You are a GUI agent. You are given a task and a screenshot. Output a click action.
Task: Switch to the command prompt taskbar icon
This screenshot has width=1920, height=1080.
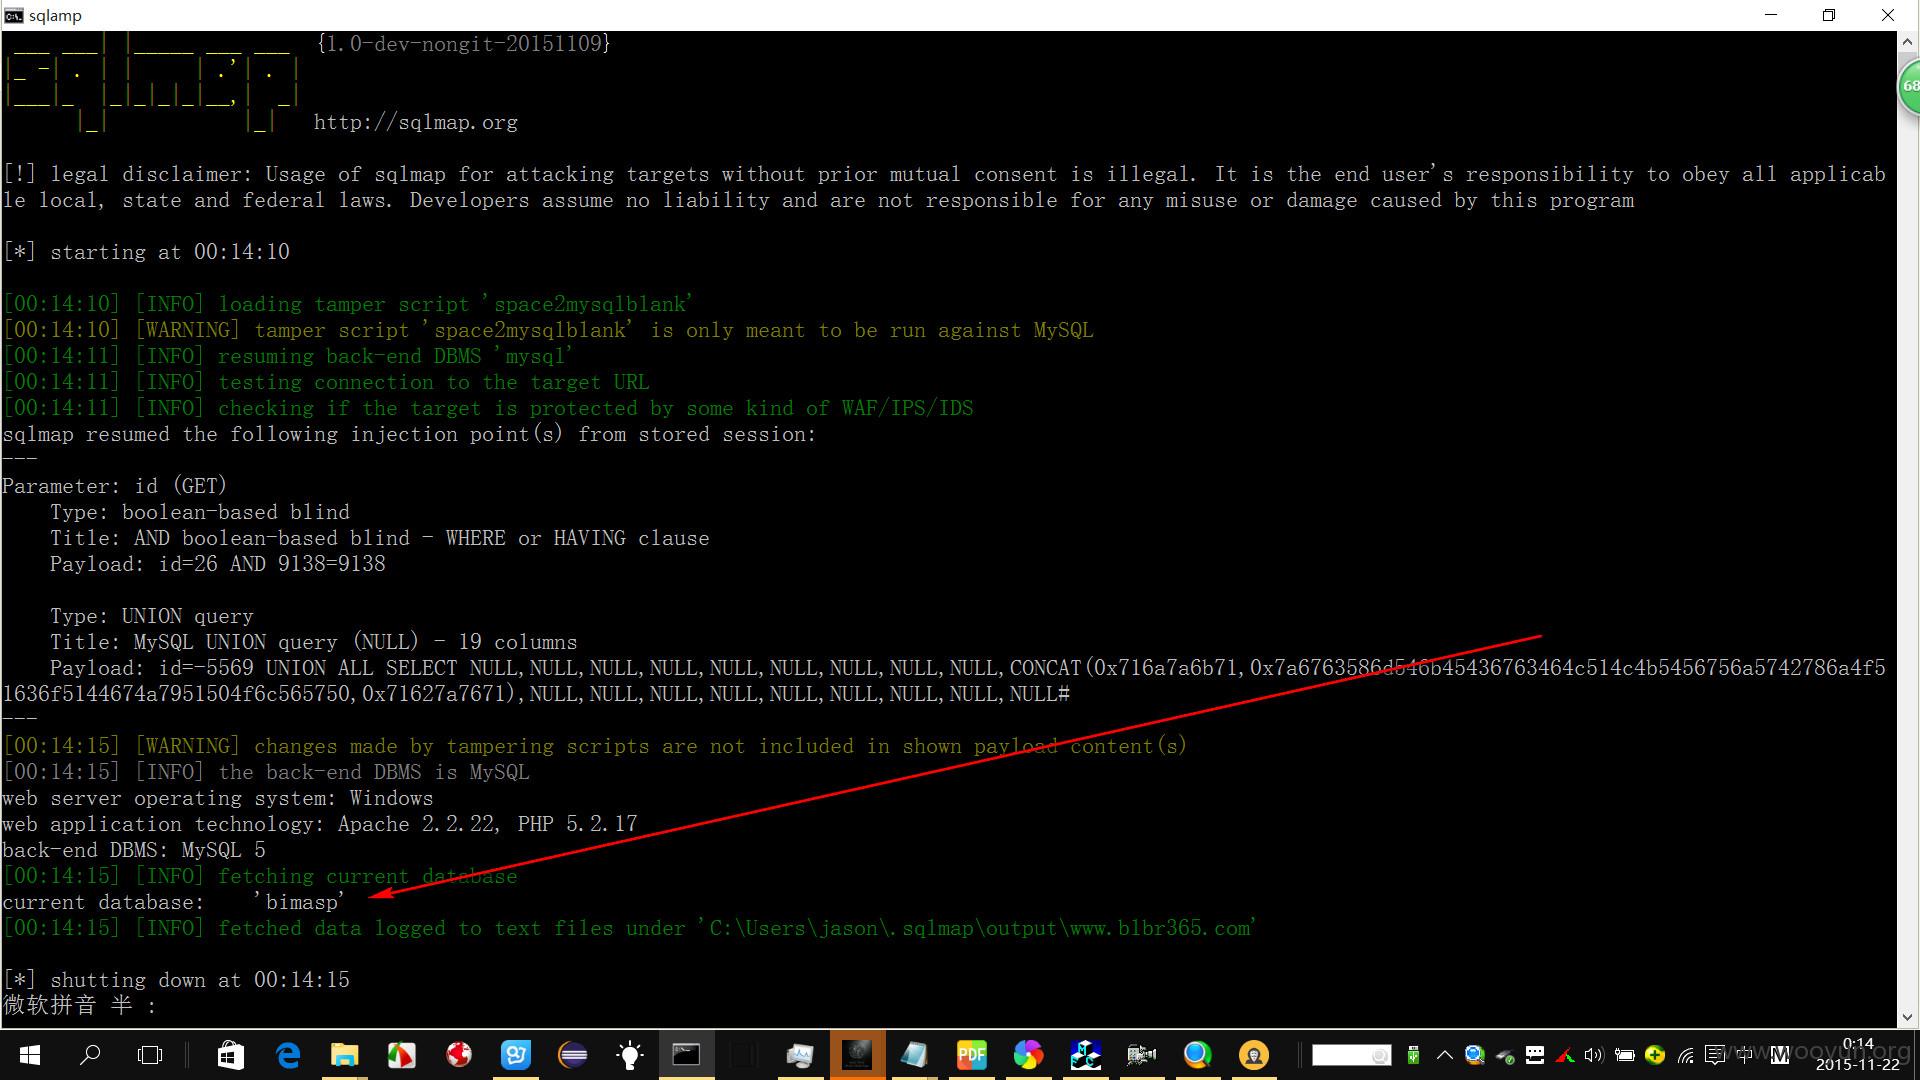click(686, 1055)
